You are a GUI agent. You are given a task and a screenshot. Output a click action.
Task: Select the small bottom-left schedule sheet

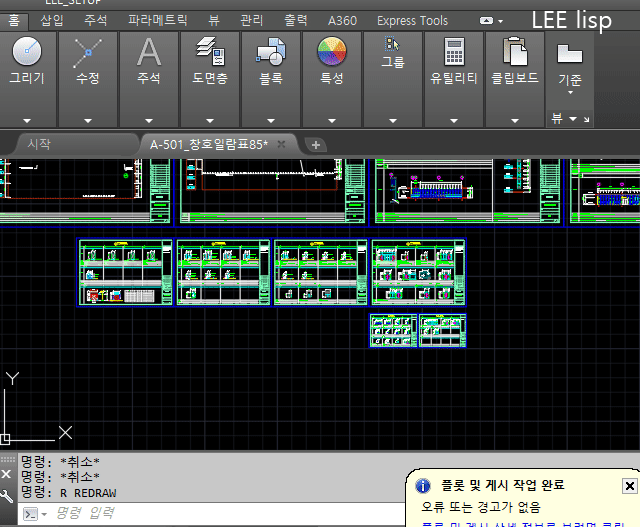[x=393, y=331]
